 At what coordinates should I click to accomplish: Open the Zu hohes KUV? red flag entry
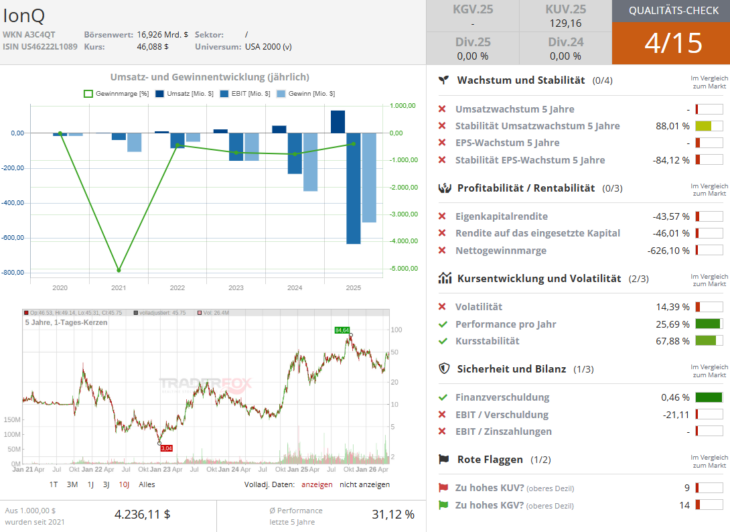coord(514,488)
